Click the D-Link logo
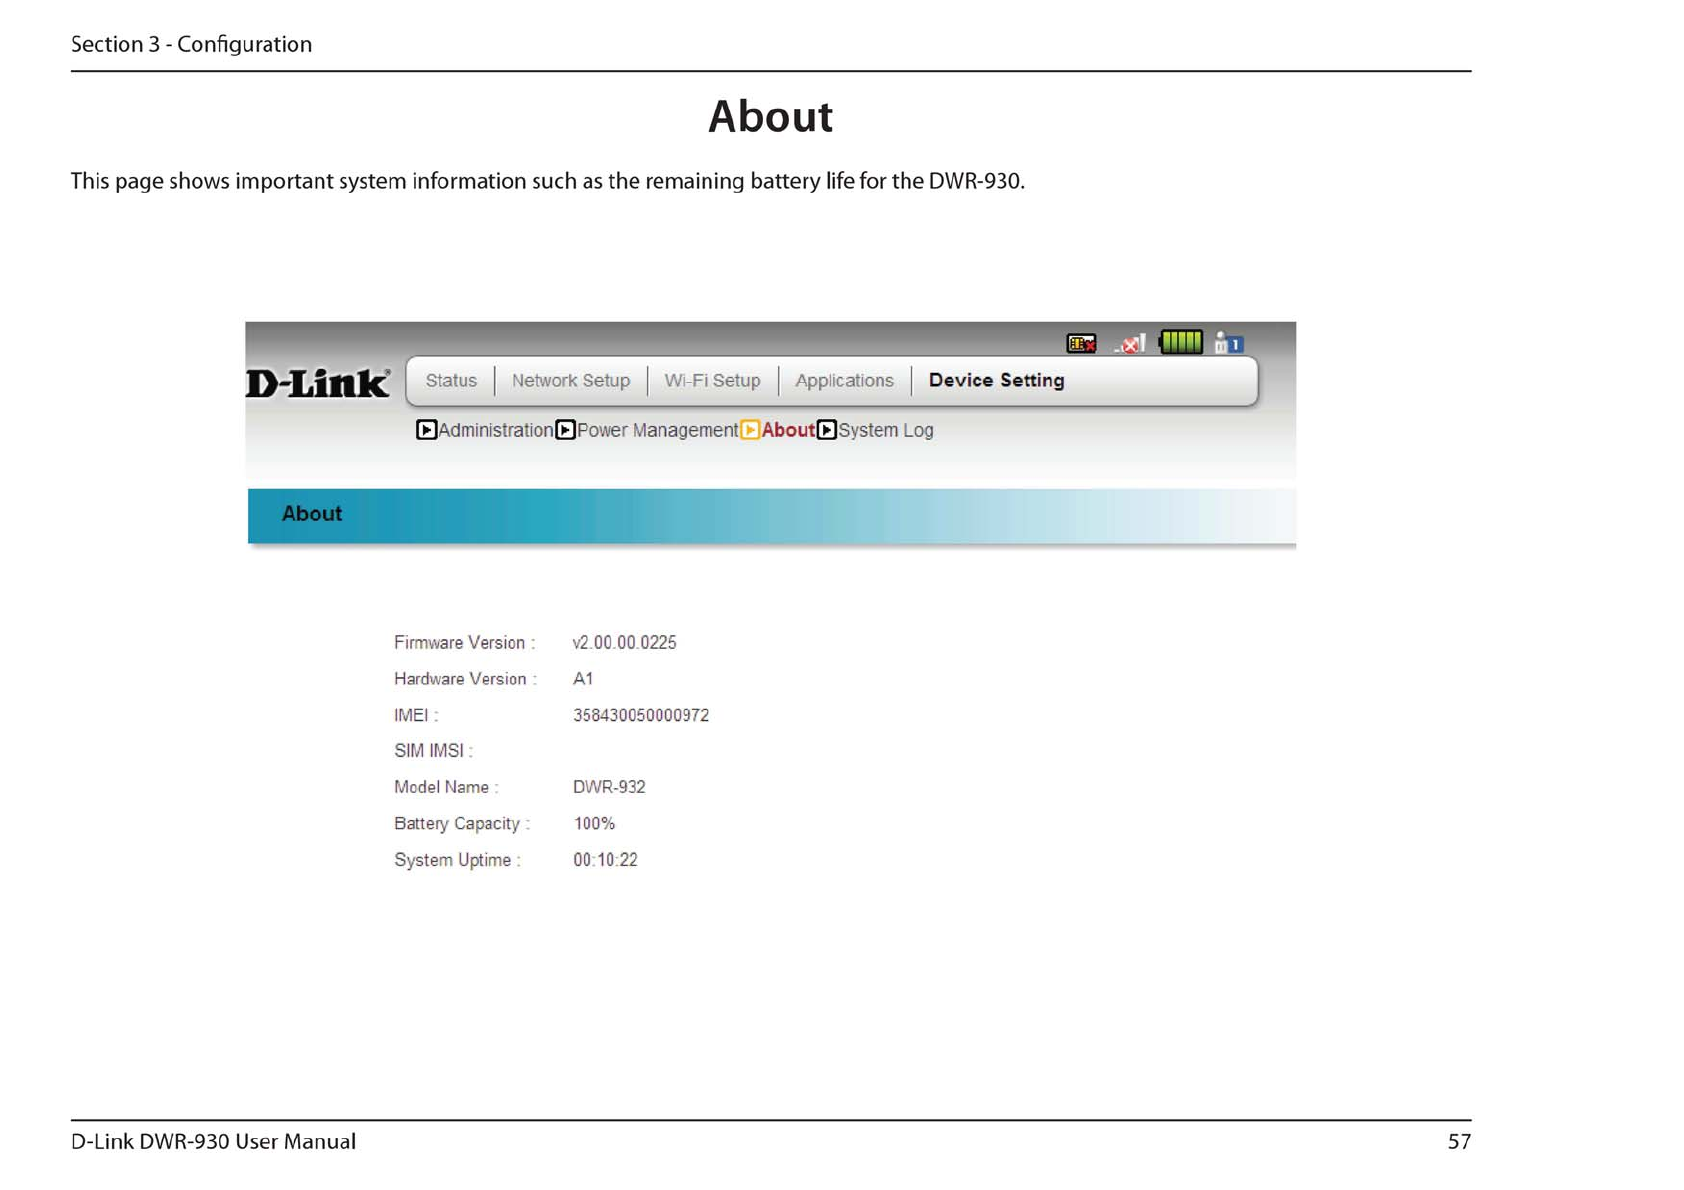Viewport: 1684px width, 1190px height. (318, 383)
